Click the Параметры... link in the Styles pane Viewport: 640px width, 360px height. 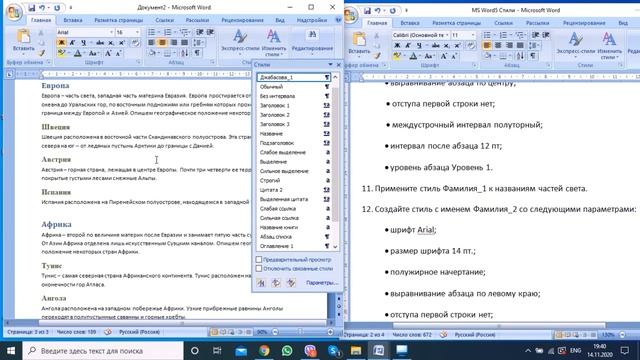[322, 282]
